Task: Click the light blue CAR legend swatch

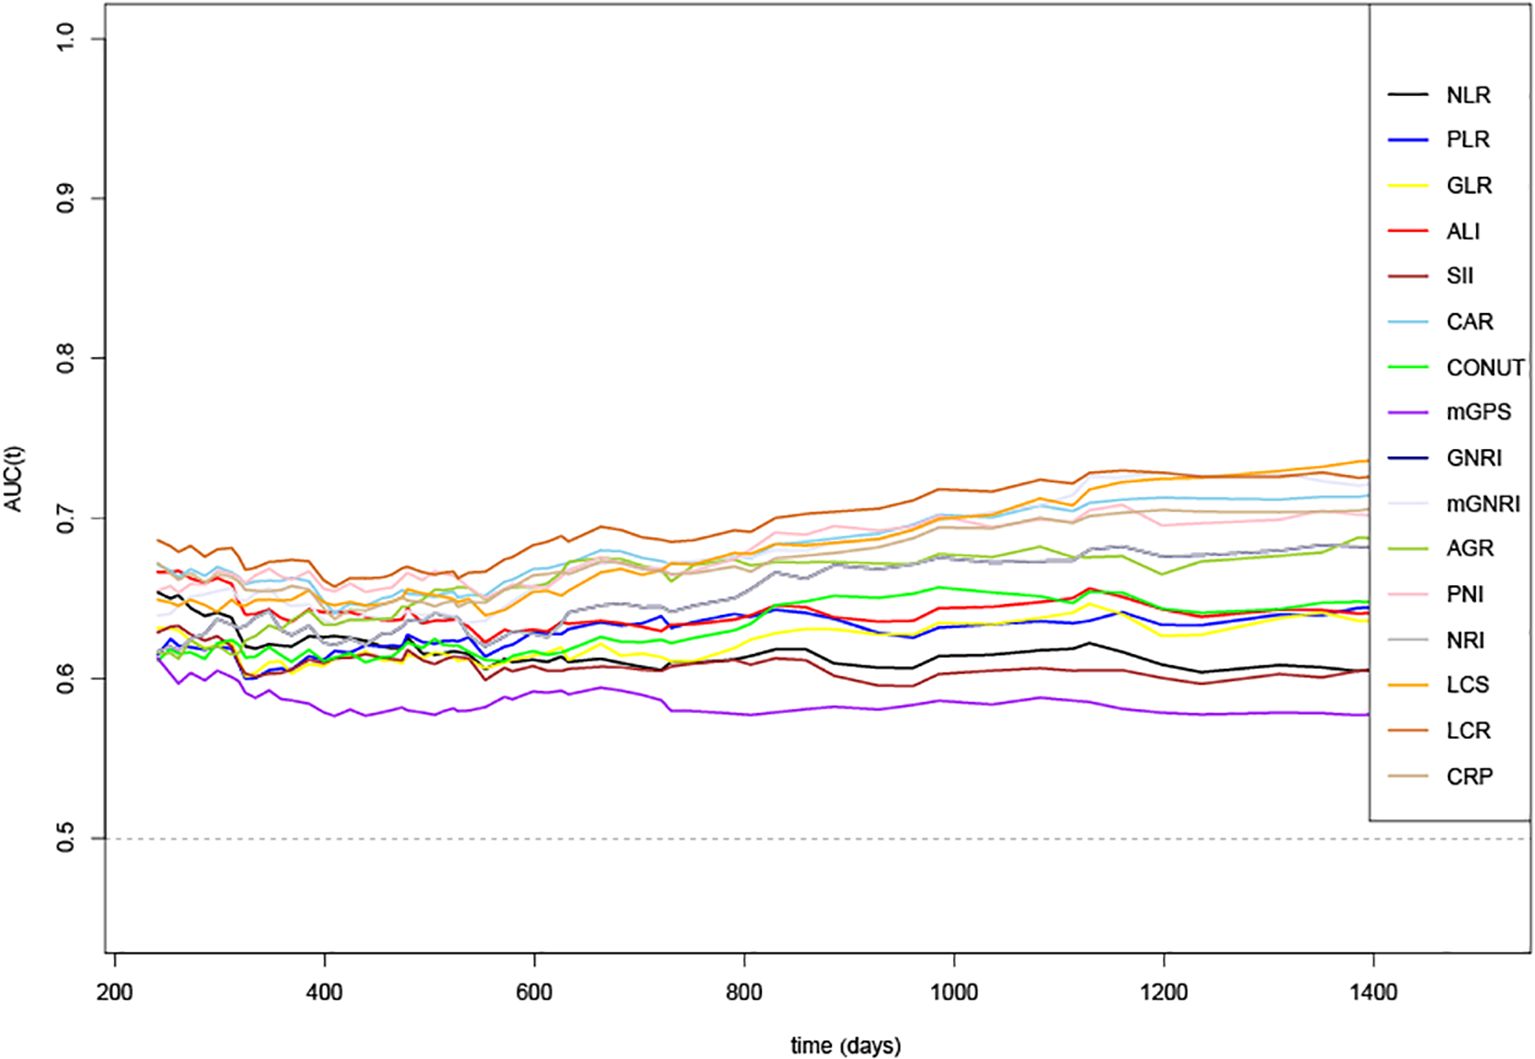Action: pyautogui.click(x=1406, y=323)
